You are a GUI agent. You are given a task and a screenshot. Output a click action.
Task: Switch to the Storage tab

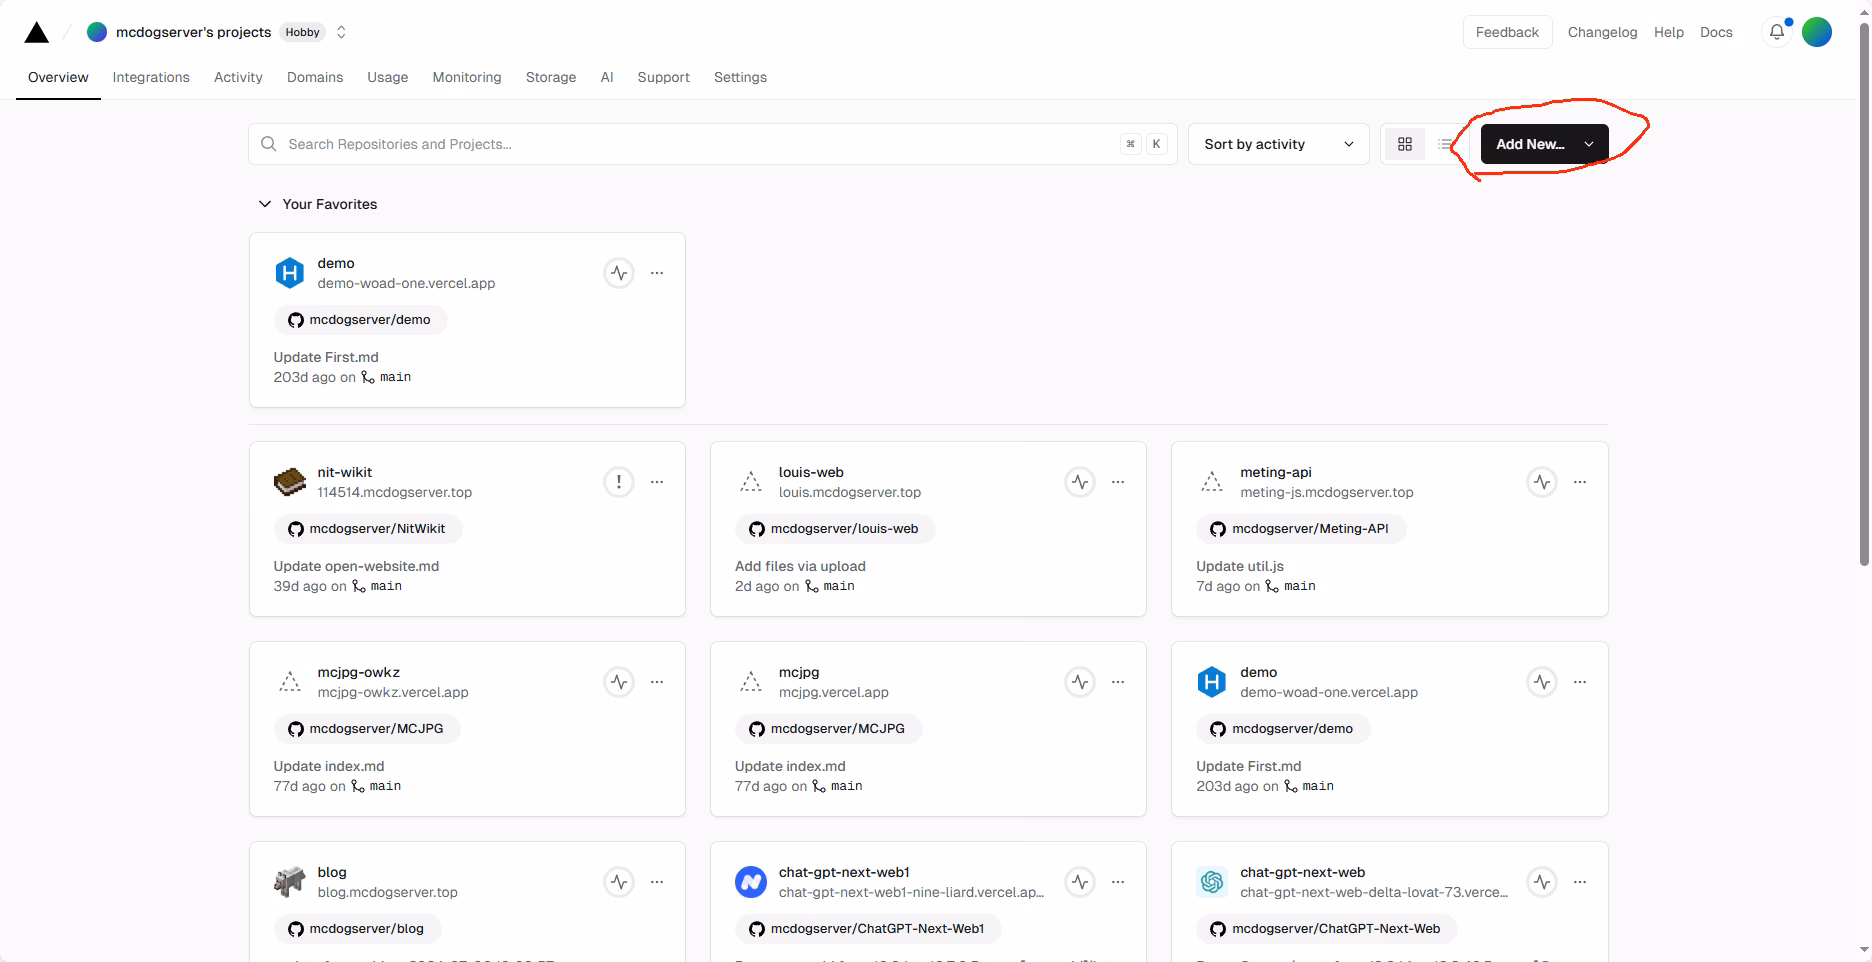click(551, 77)
